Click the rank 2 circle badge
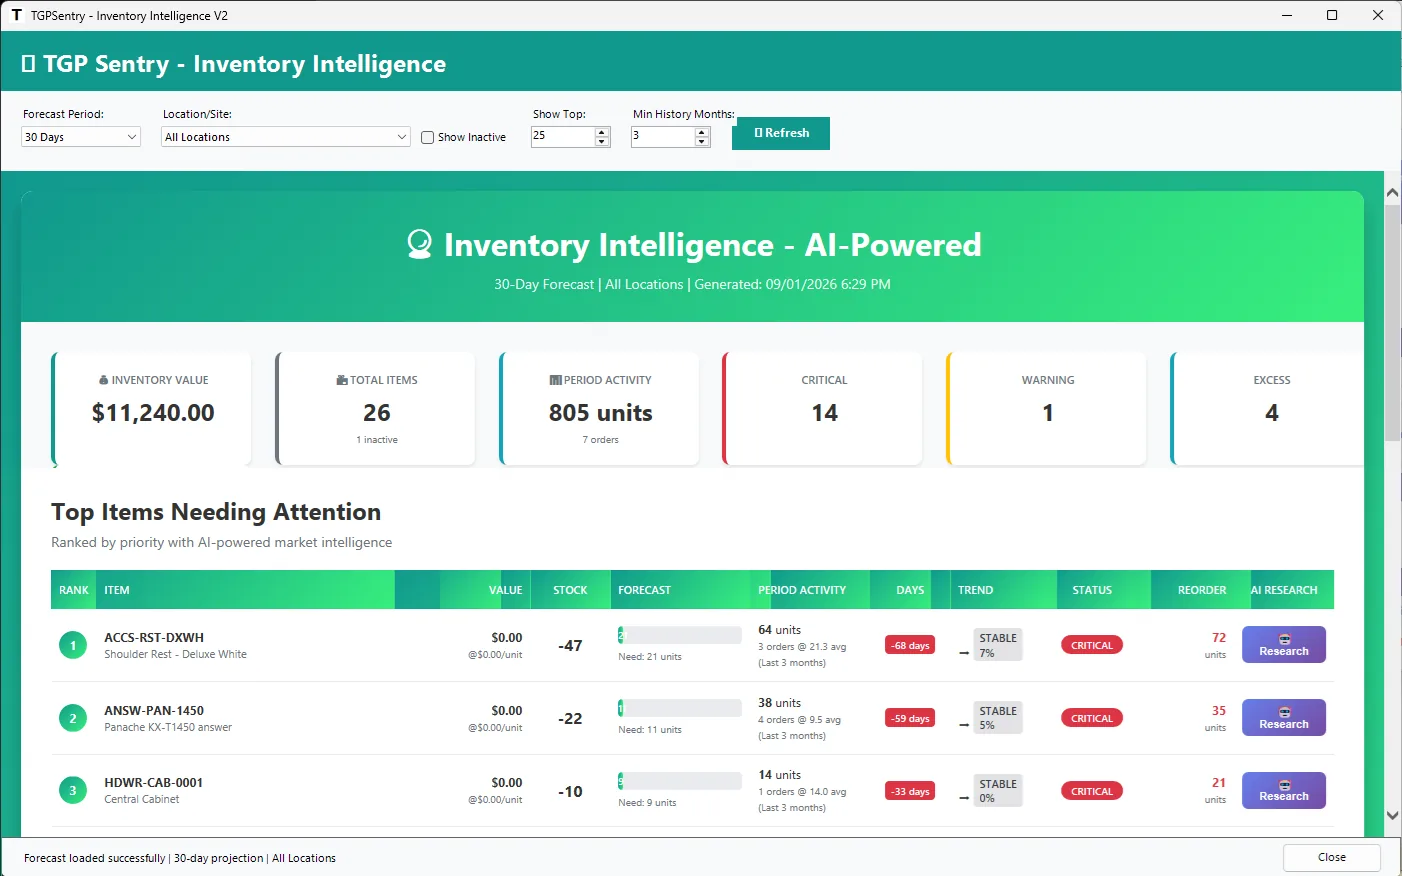Image resolution: width=1402 pixels, height=876 pixels. pyautogui.click(x=72, y=718)
